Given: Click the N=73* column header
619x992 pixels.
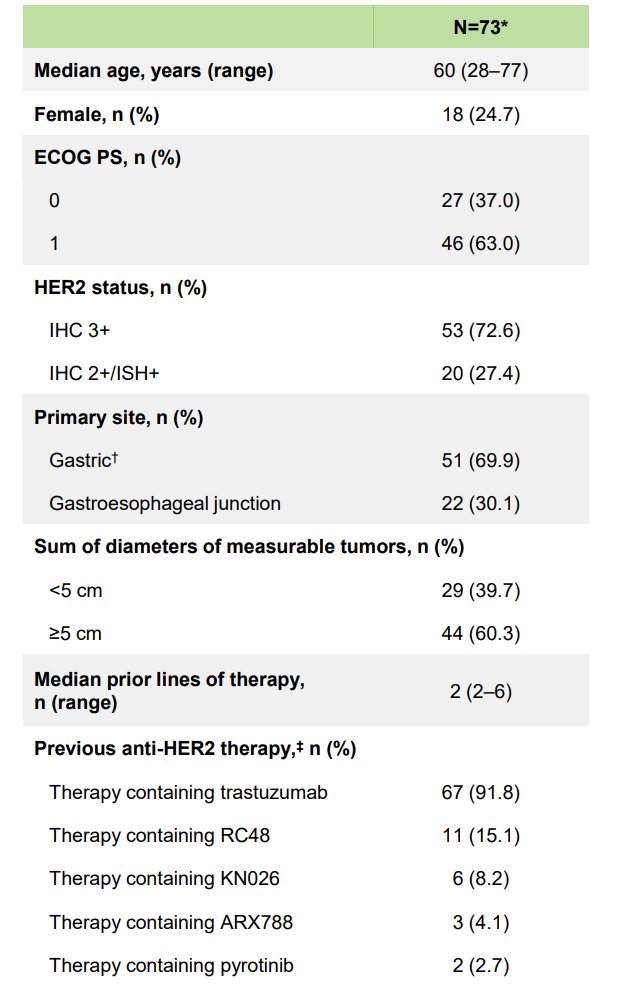Looking at the screenshot, I should point(480,27).
